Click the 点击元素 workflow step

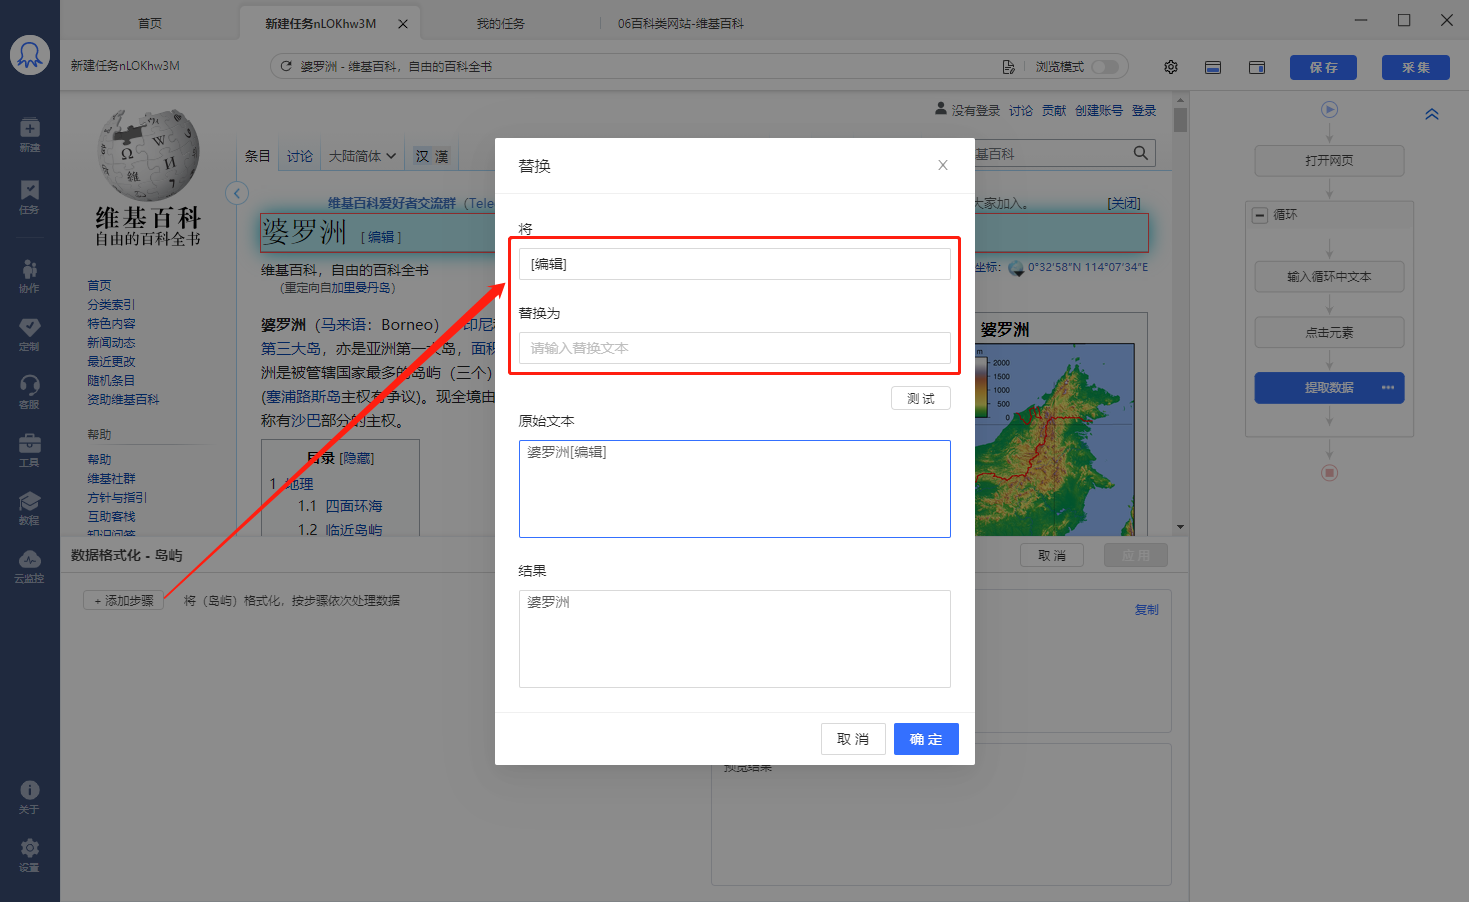coord(1329,332)
